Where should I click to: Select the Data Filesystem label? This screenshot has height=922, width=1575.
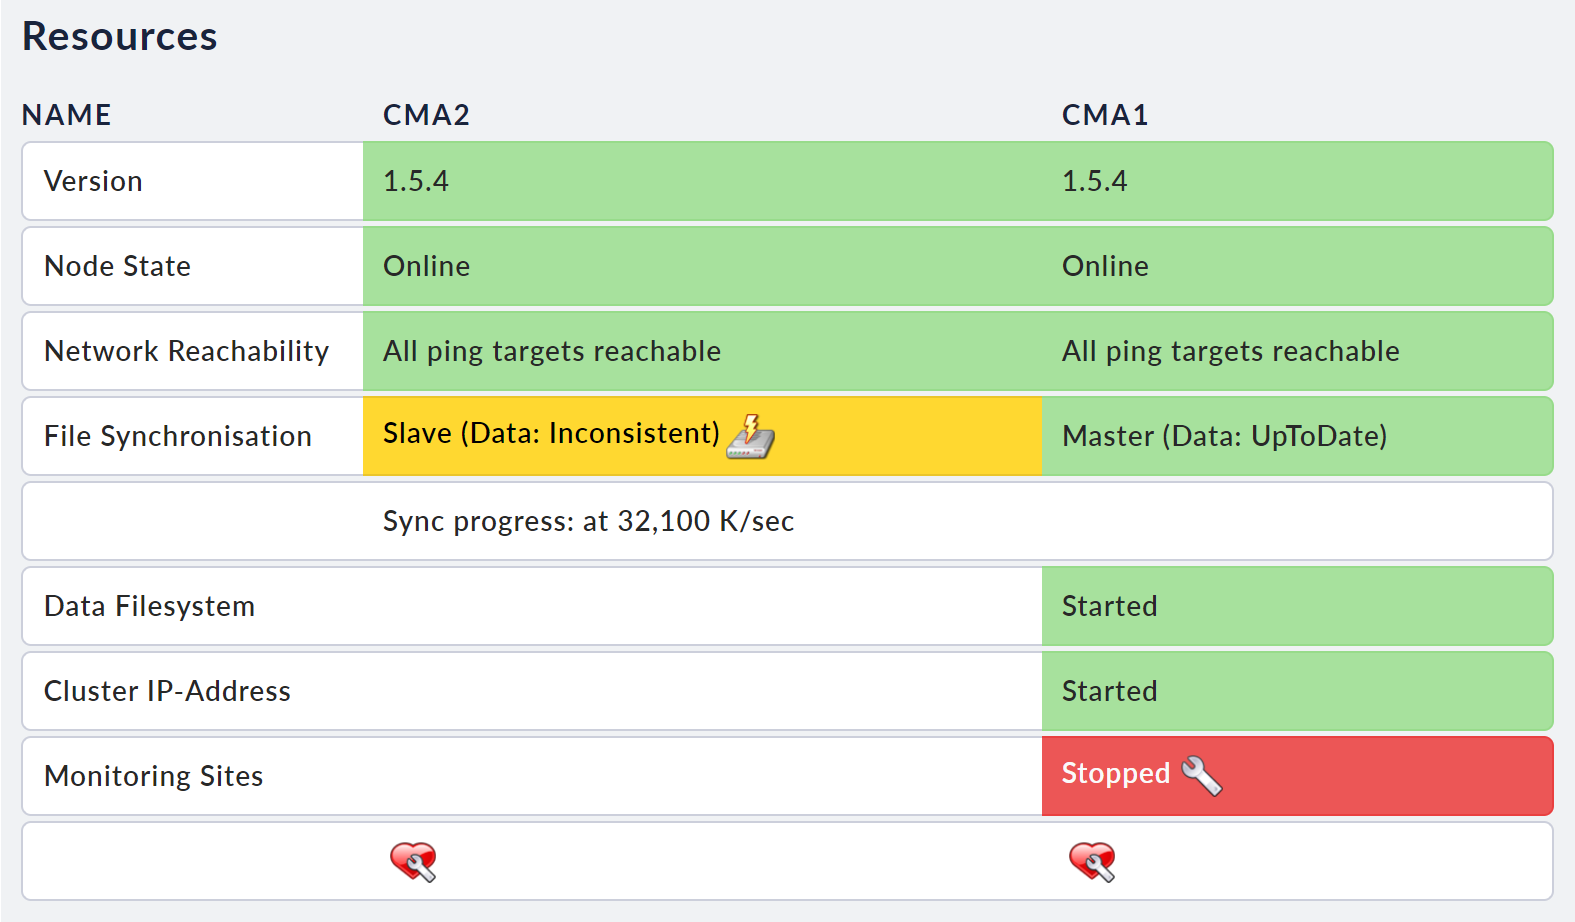tap(149, 606)
